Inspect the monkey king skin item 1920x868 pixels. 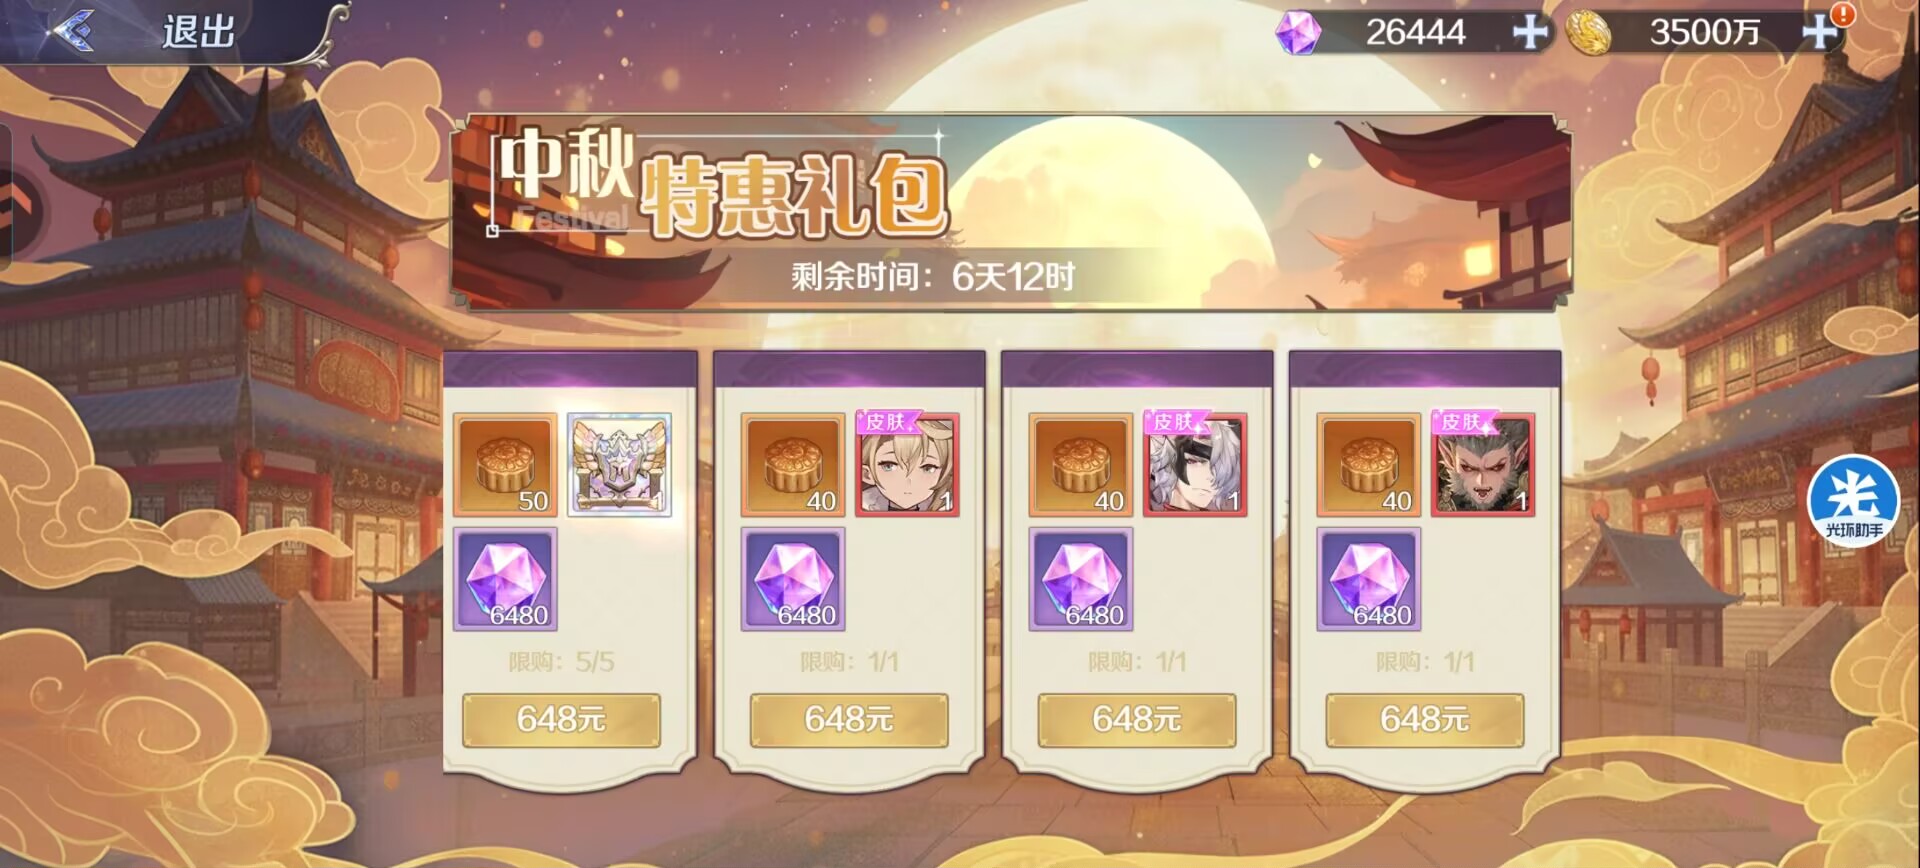tap(1484, 465)
